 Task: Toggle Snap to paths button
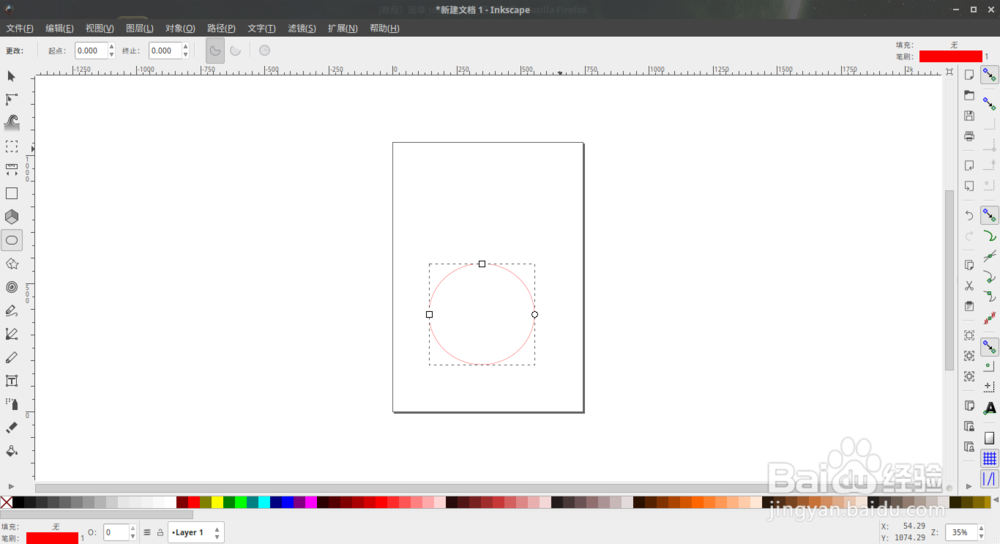tap(989, 237)
